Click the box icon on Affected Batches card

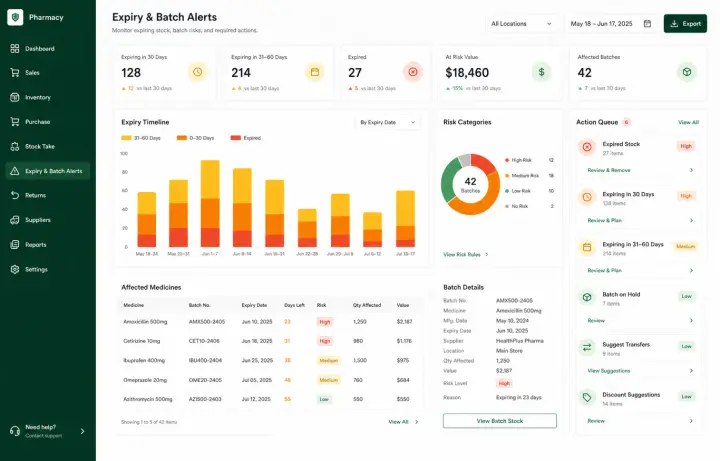687,72
